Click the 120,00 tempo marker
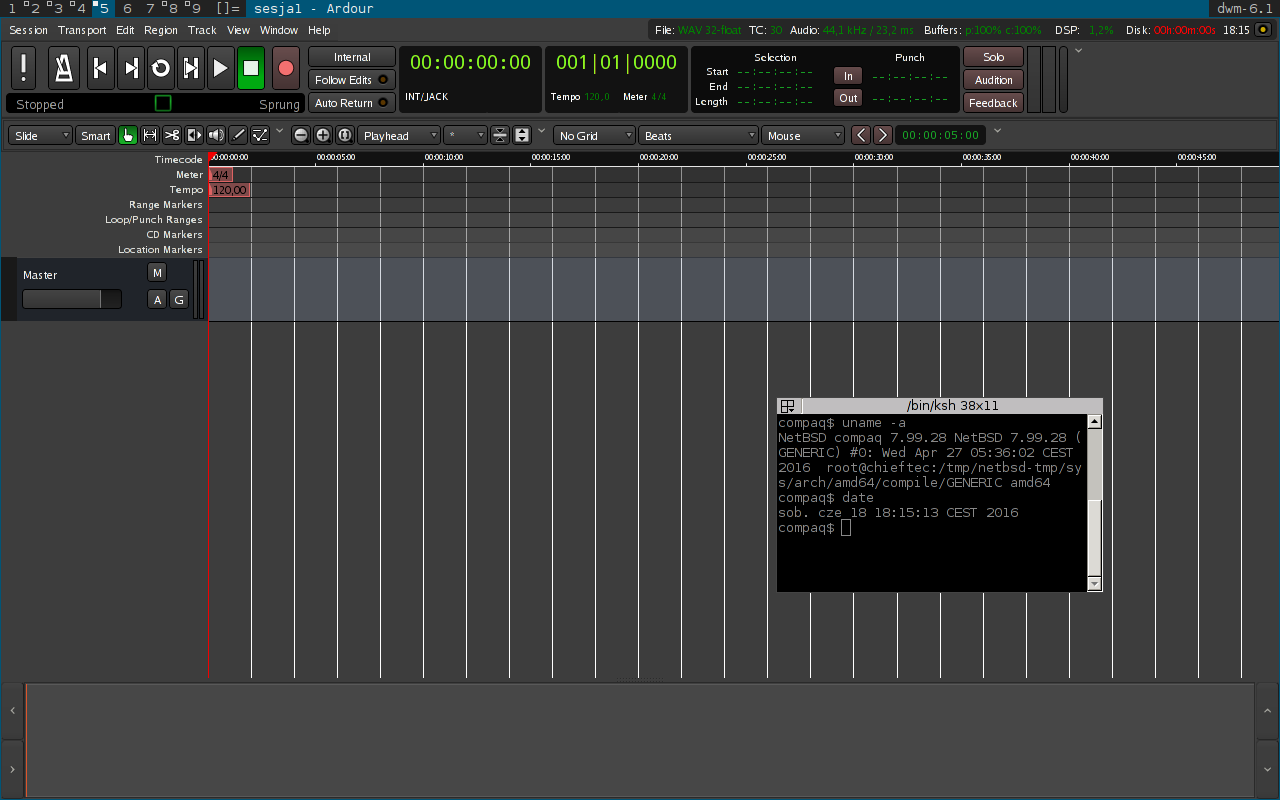This screenshot has width=1280, height=800. pos(230,190)
